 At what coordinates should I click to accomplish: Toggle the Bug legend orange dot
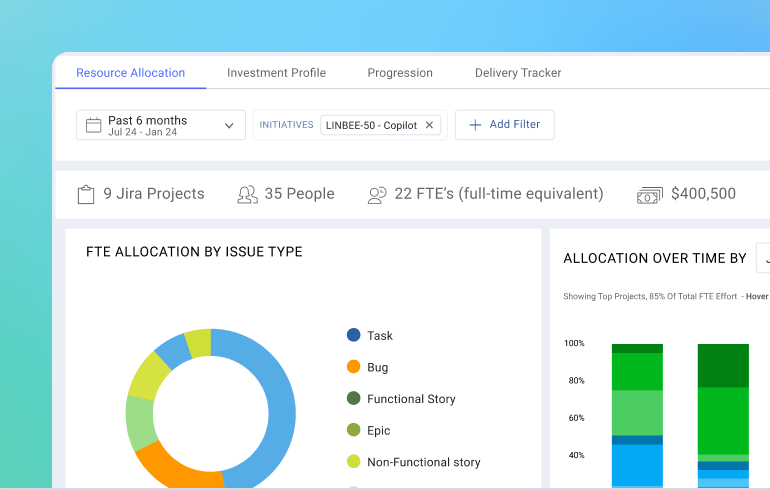[x=354, y=366]
